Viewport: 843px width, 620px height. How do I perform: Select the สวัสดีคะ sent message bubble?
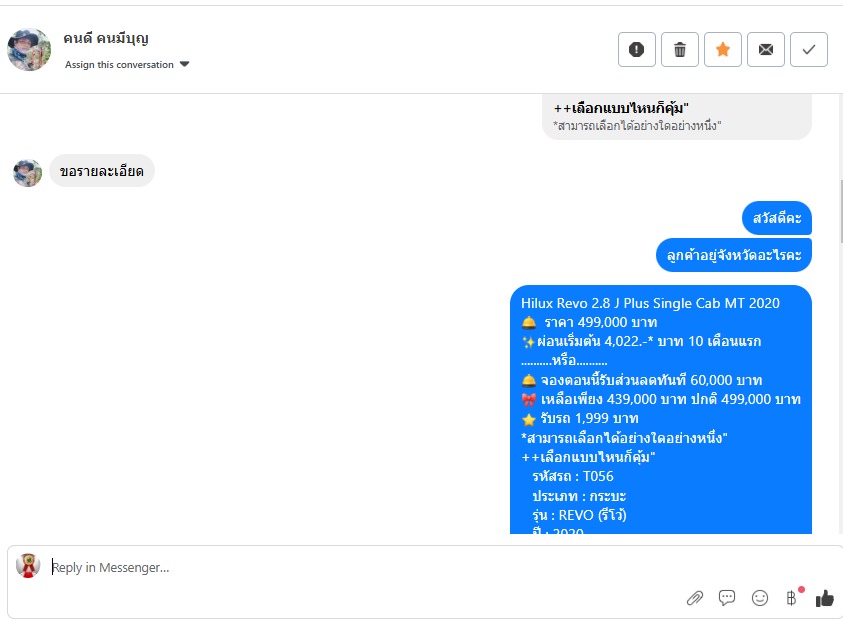tap(777, 218)
